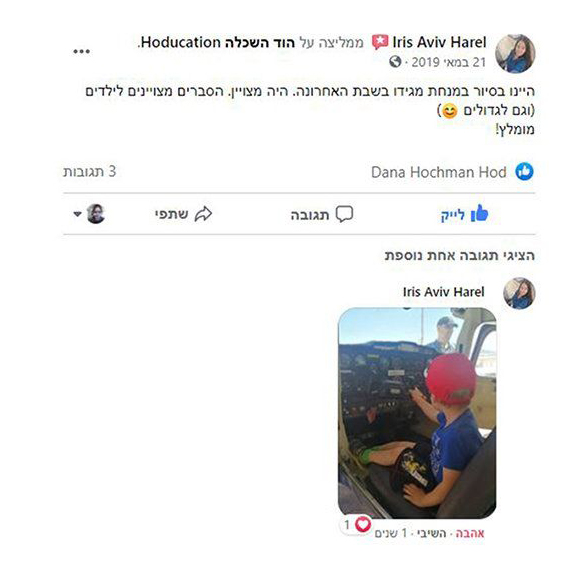Open the post author's profile picture
This screenshot has height=584, width=584.
(x=515, y=54)
